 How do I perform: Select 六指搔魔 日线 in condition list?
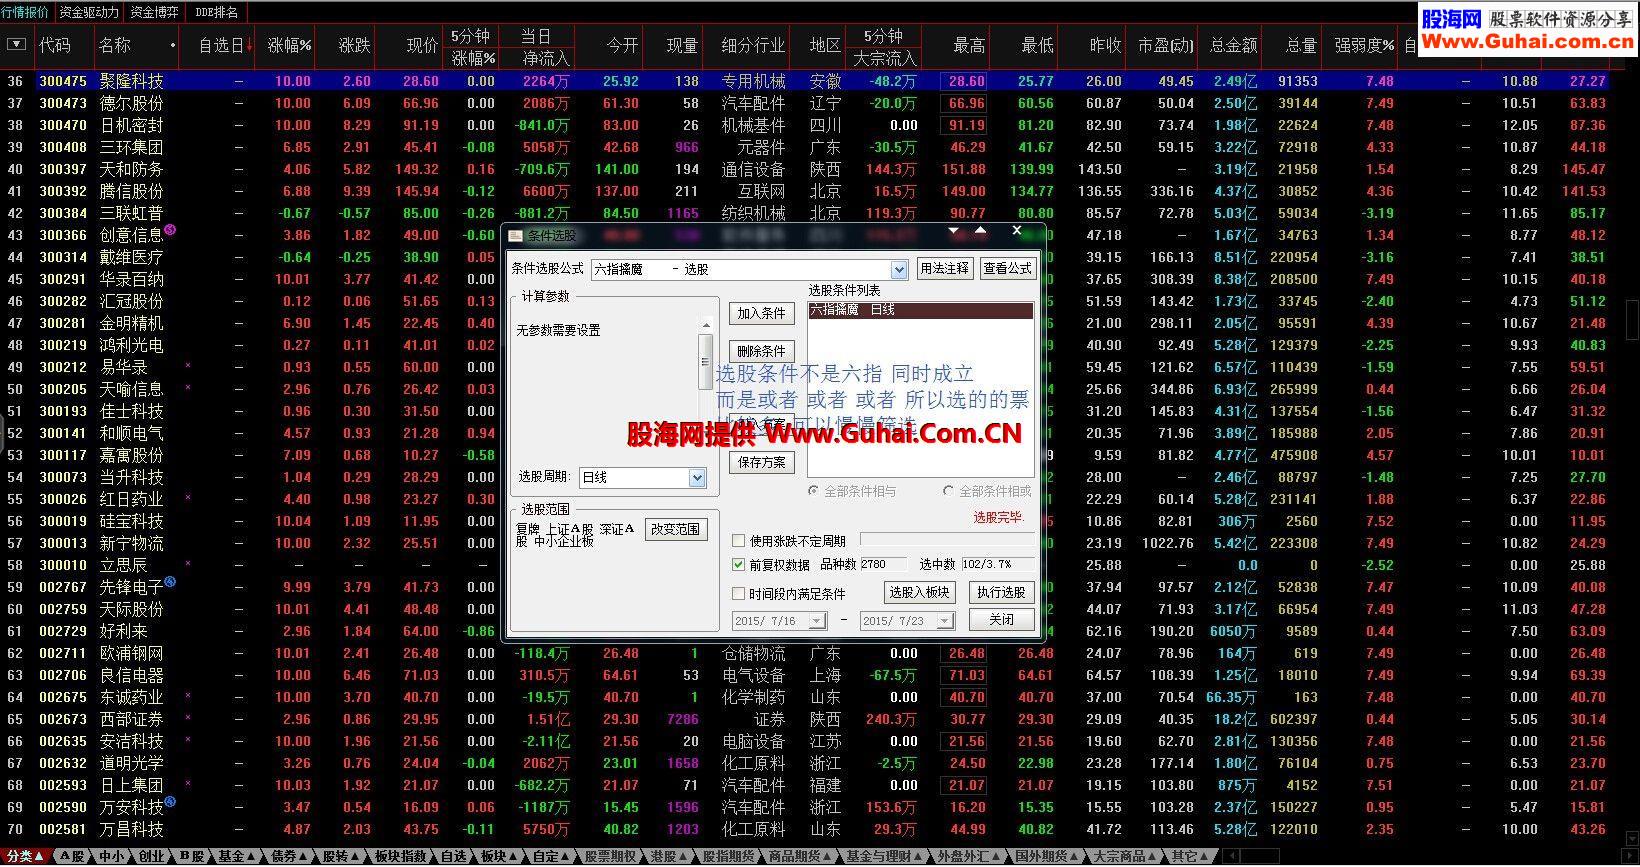pyautogui.click(x=920, y=310)
